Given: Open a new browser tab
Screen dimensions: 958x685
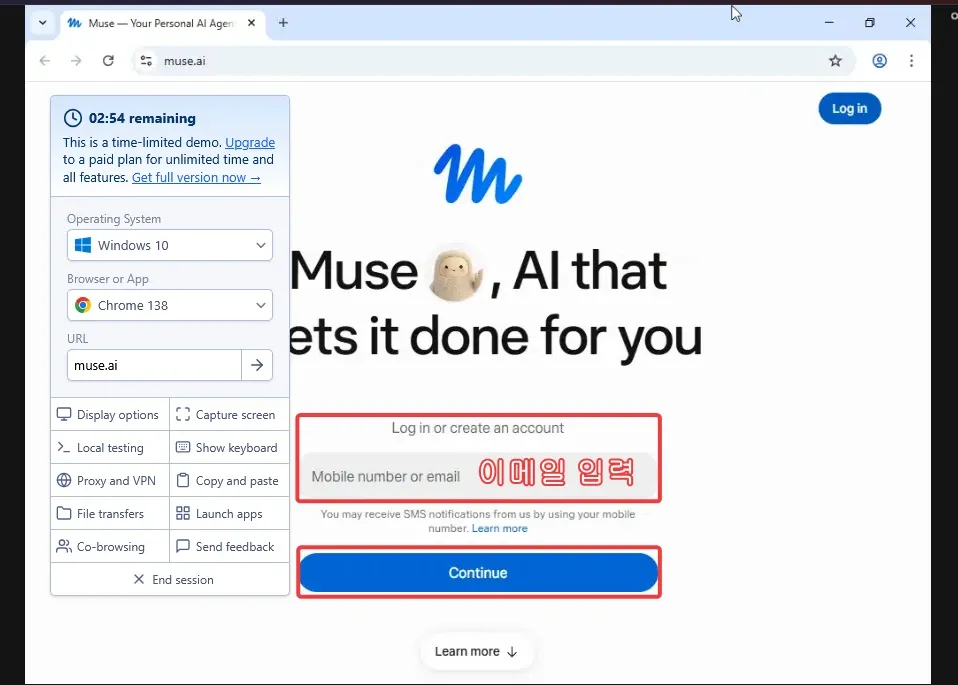Looking at the screenshot, I should pyautogui.click(x=283, y=23).
